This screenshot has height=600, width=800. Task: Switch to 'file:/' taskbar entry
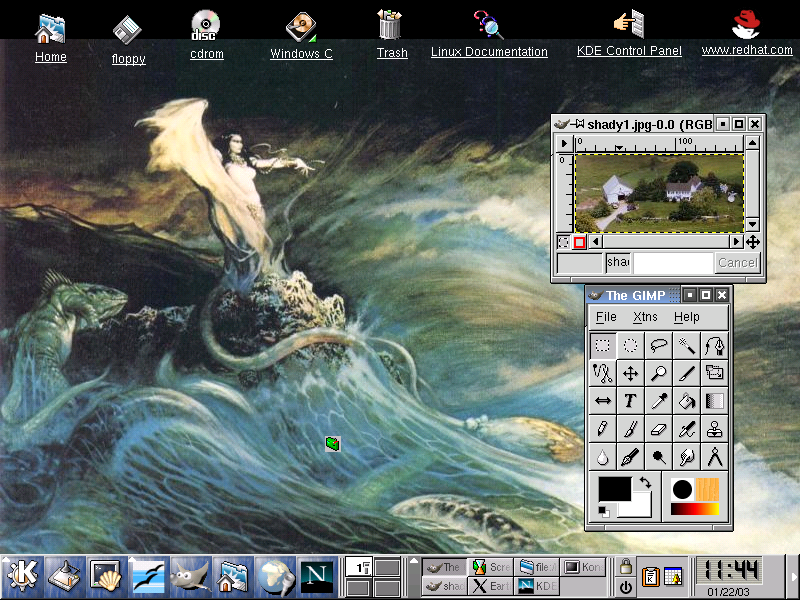point(537,567)
